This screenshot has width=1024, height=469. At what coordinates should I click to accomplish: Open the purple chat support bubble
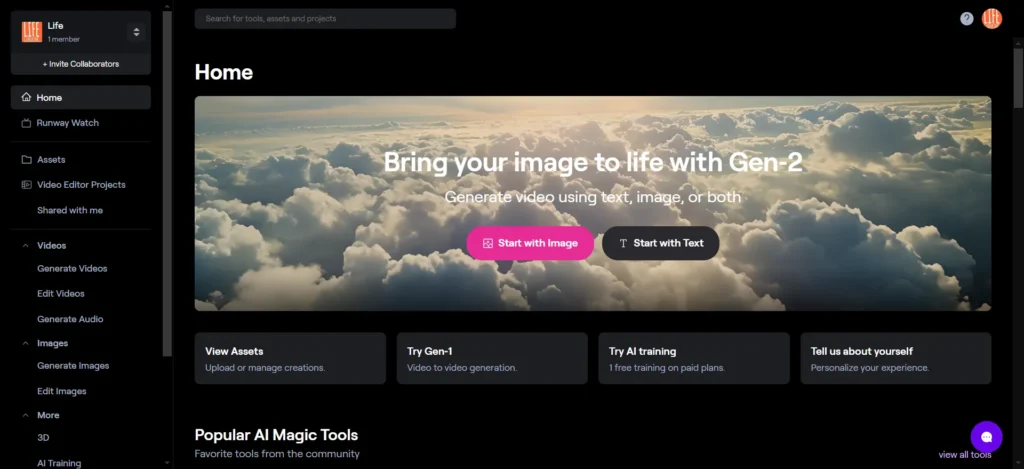(x=986, y=437)
